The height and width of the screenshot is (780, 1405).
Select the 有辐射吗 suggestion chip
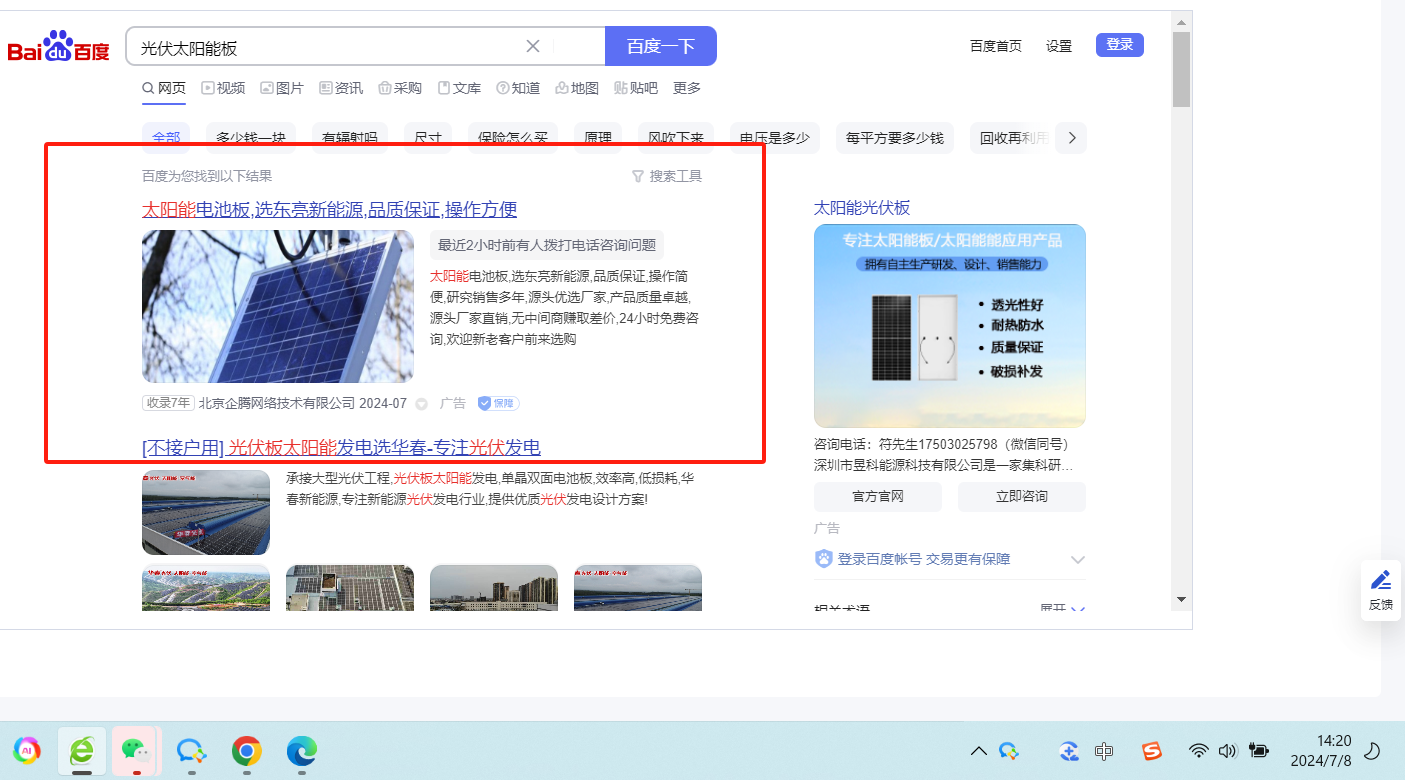(x=350, y=138)
